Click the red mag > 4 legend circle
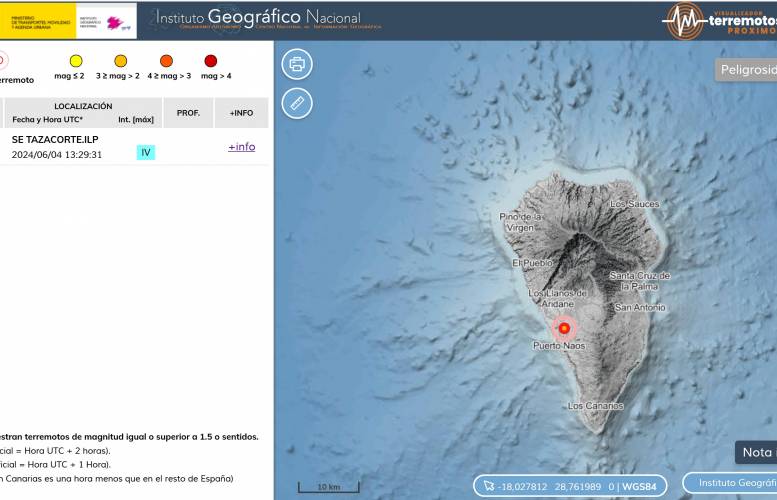 point(210,60)
